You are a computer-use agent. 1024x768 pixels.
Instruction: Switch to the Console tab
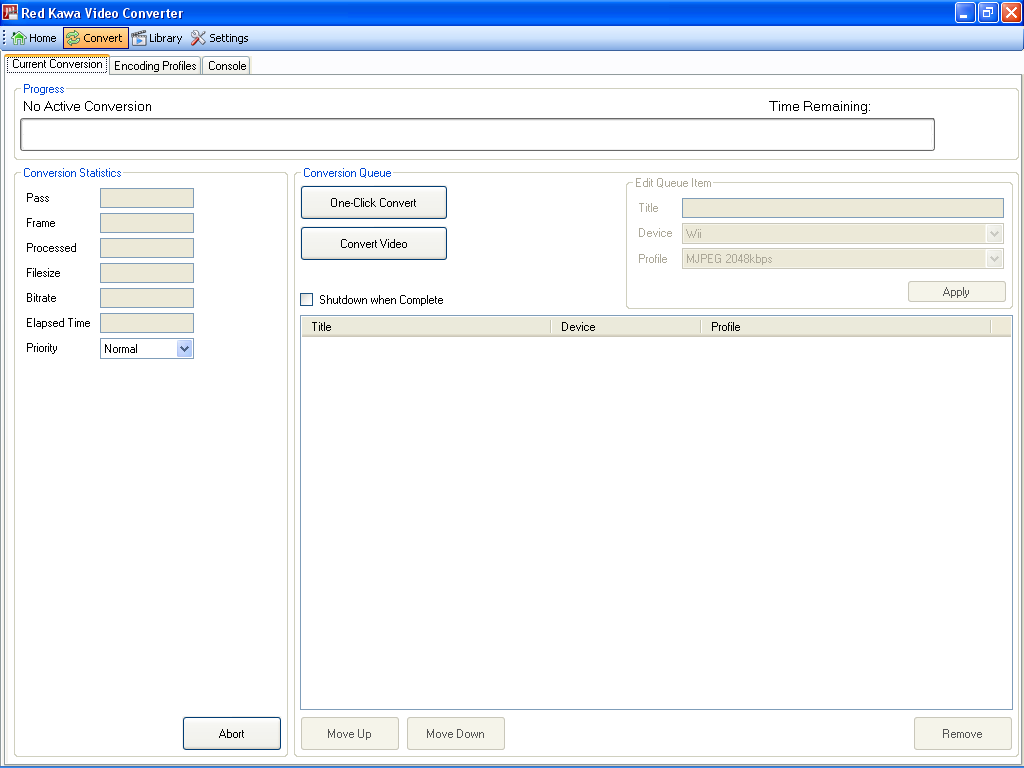[x=227, y=66]
